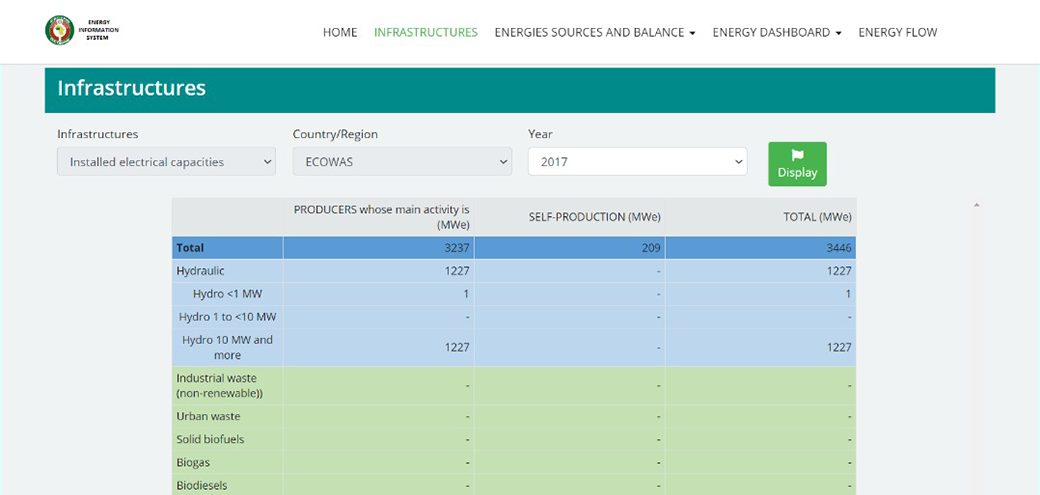Image resolution: width=1040 pixels, height=495 pixels.
Task: Click the 'Hydro 1 to <10 MW' row label
Action: click(x=228, y=317)
